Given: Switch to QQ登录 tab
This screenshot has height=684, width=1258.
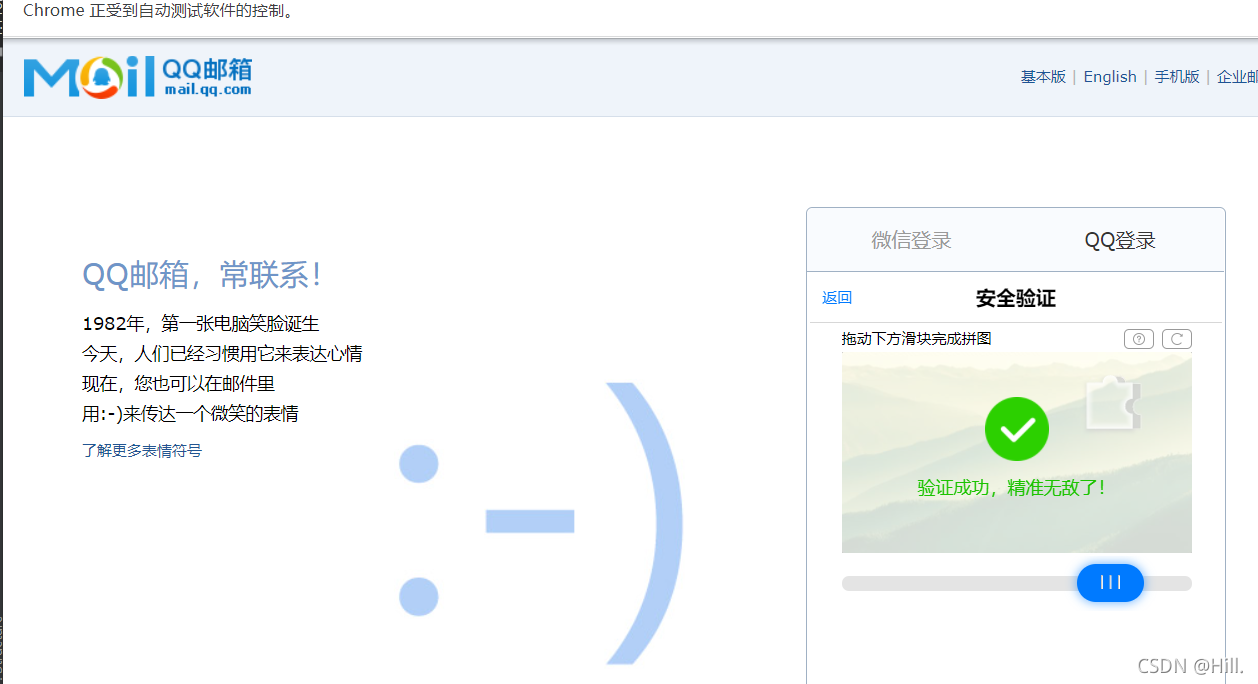Looking at the screenshot, I should (x=1120, y=240).
